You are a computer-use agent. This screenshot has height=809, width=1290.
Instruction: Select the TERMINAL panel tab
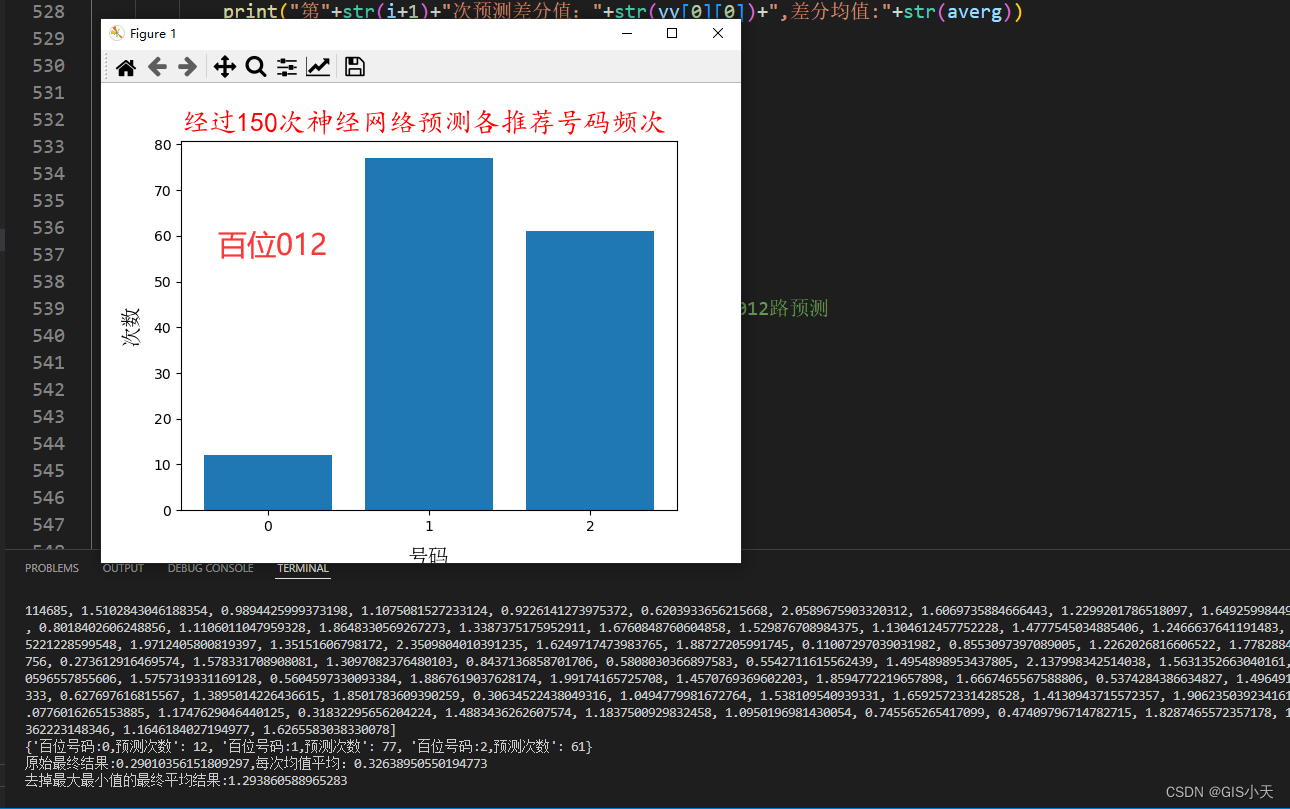[x=303, y=568]
